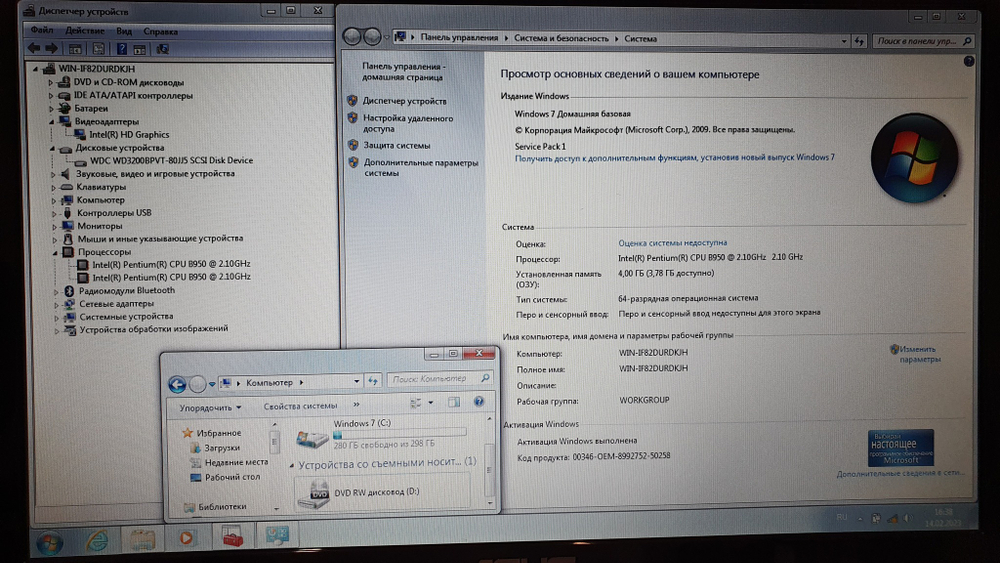Click the Explorer back button in Computer window

click(177, 383)
